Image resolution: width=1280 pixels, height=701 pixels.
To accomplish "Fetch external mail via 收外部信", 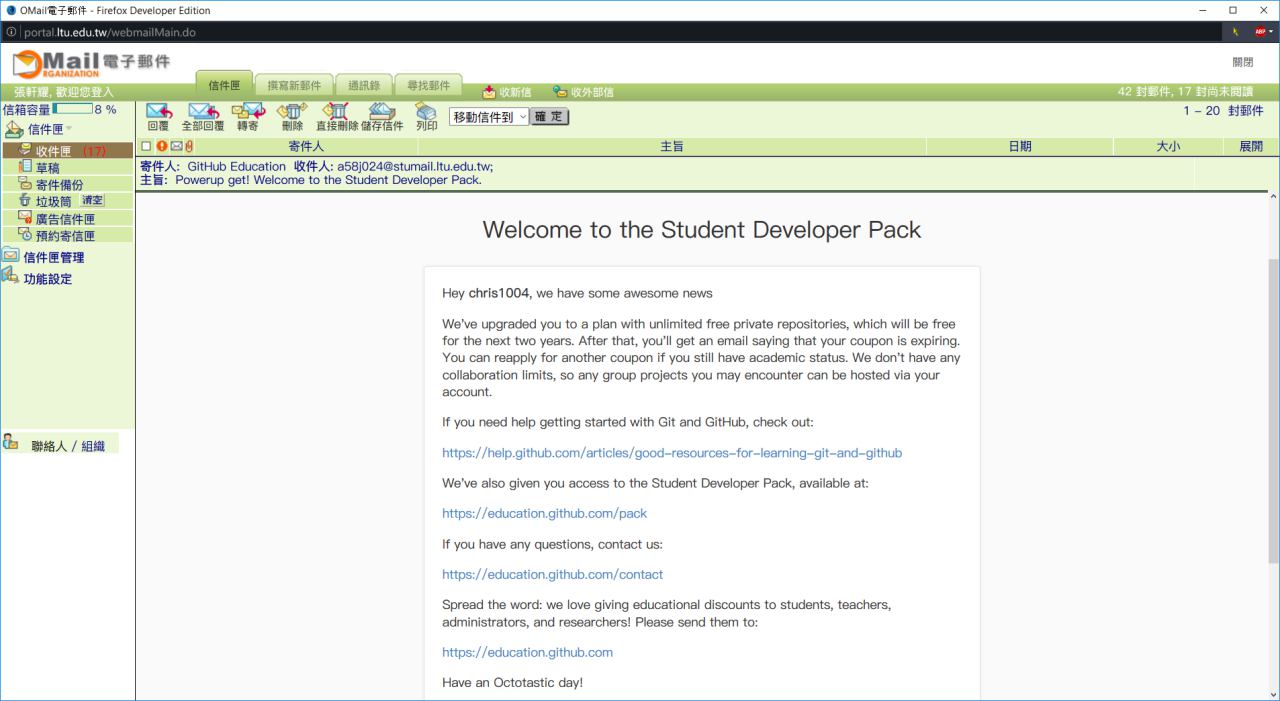I will point(583,92).
